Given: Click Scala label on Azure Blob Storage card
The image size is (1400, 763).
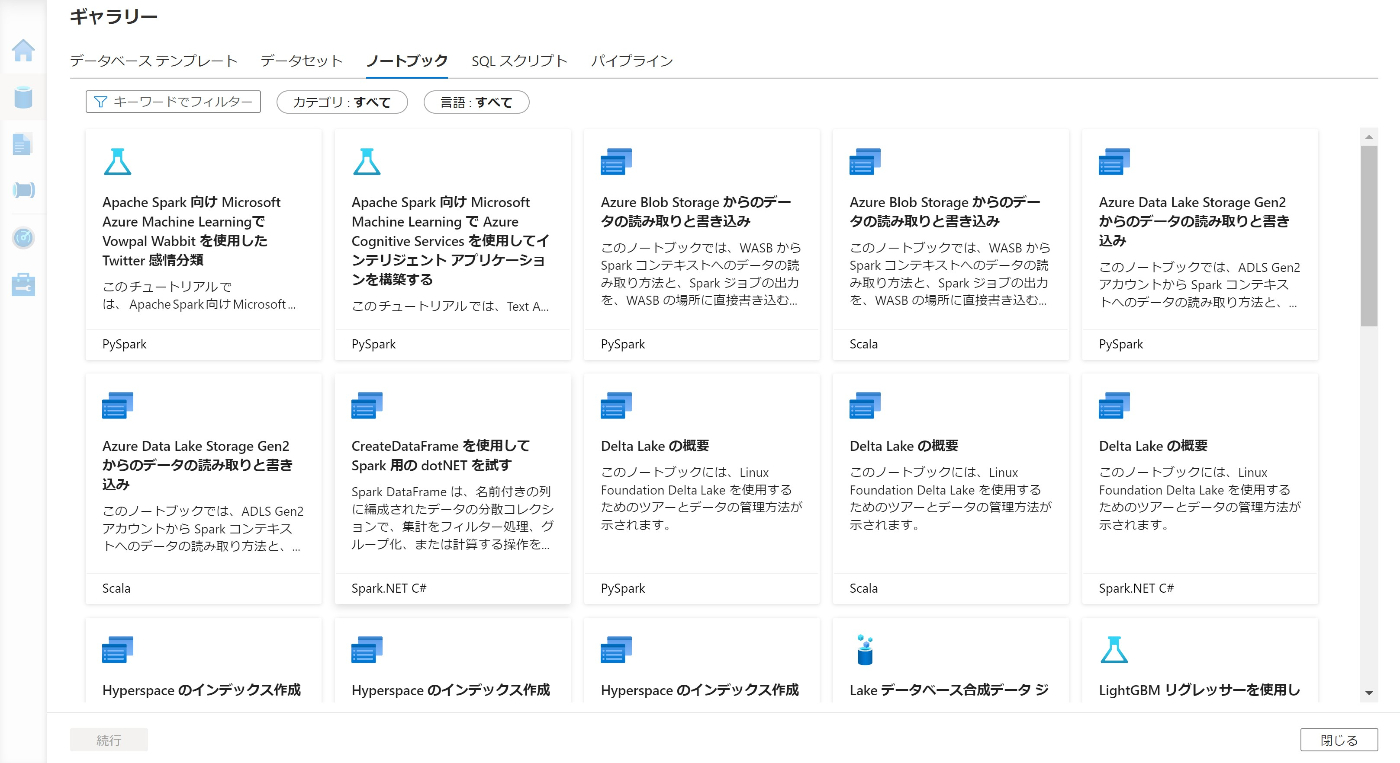Looking at the screenshot, I should tap(864, 344).
